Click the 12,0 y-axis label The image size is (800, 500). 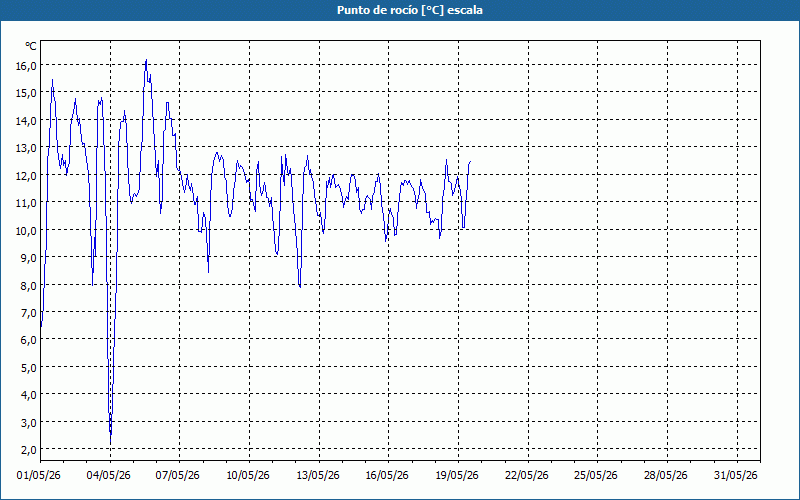pyautogui.click(x=26, y=176)
